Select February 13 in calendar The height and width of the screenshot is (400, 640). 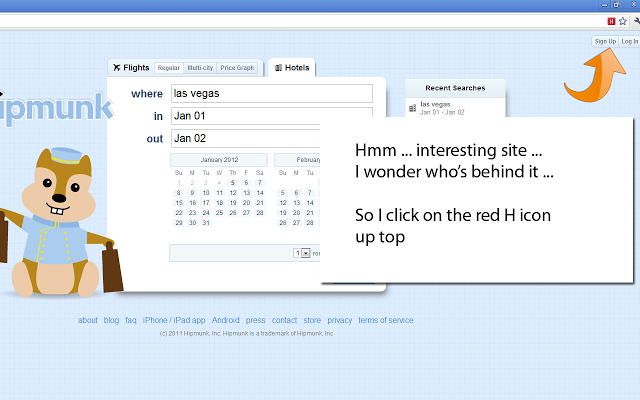[296, 203]
